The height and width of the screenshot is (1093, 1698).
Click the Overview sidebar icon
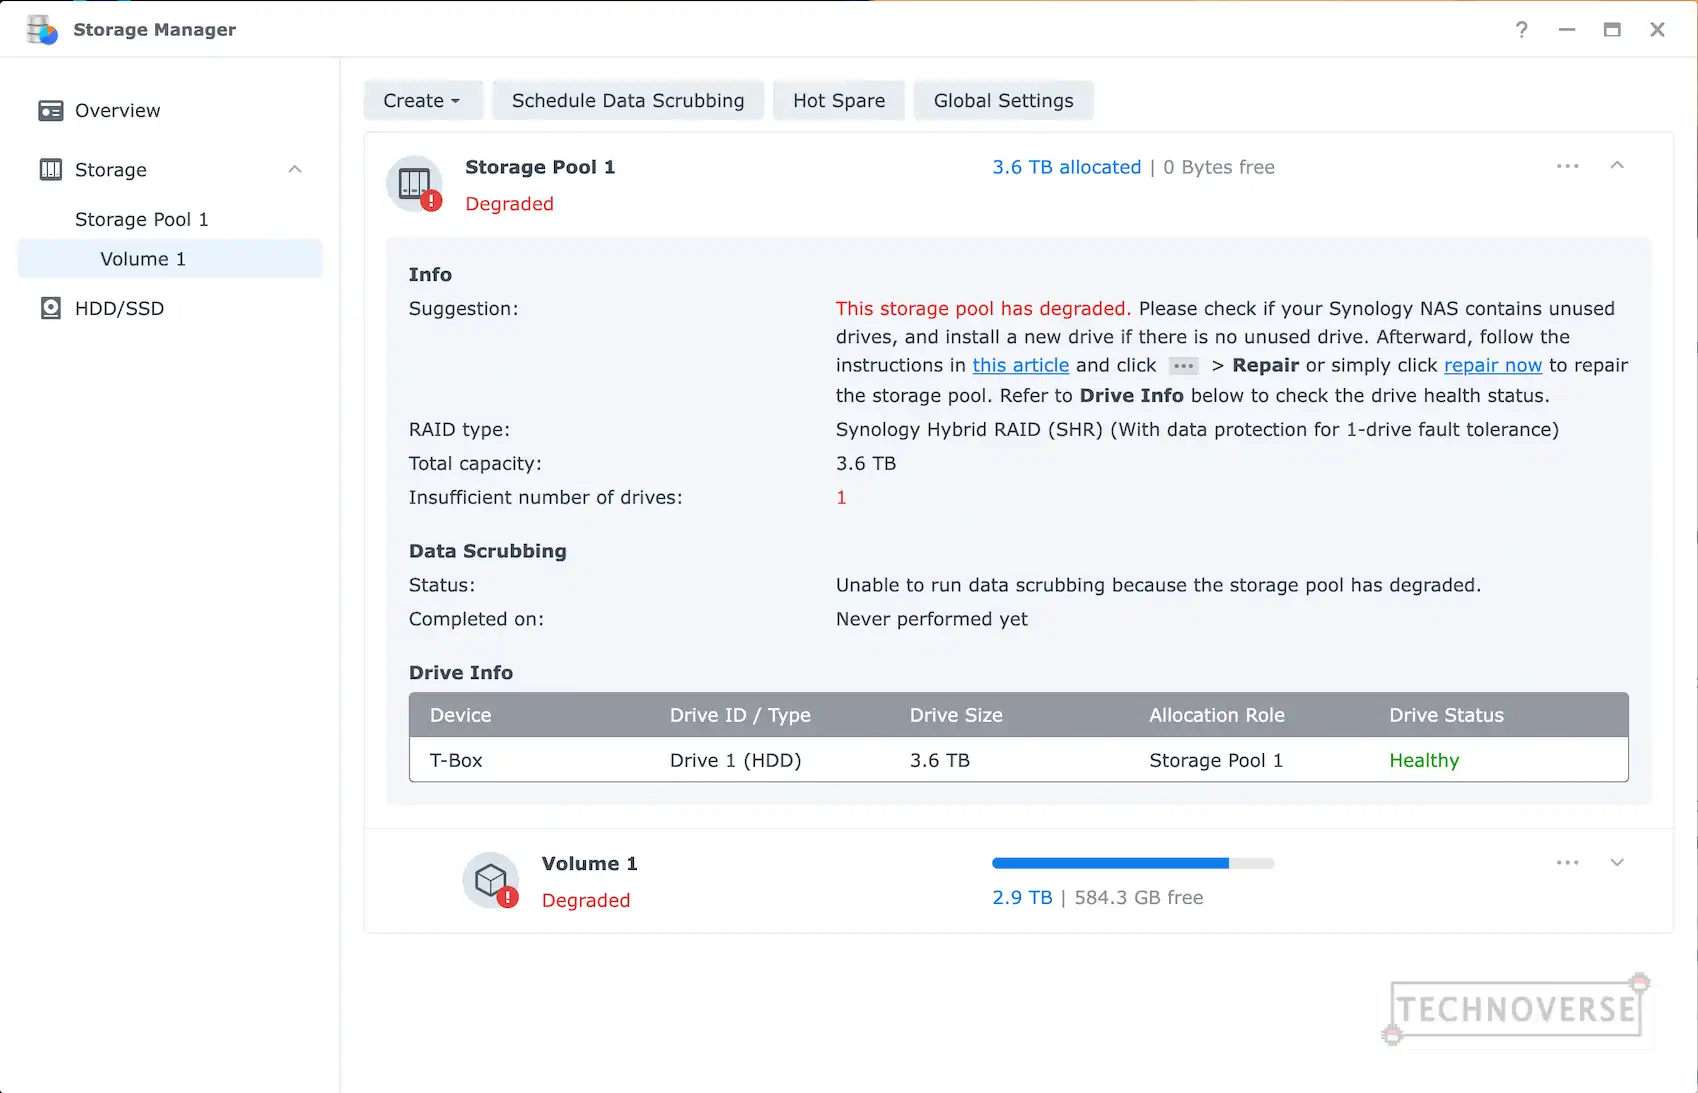[x=50, y=111]
